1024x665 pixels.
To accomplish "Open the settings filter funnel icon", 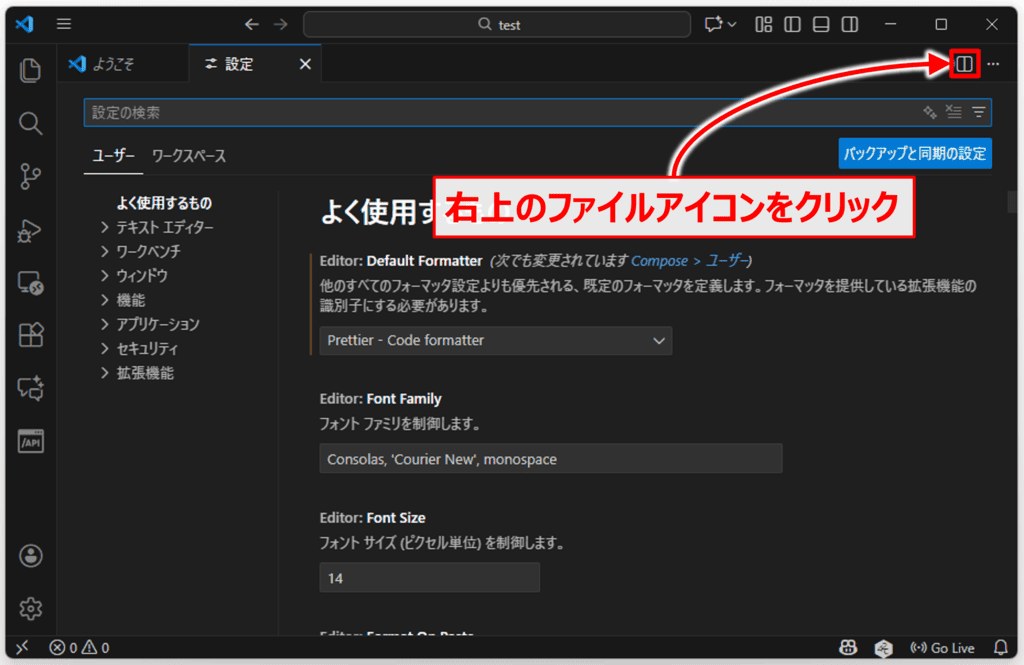I will tap(977, 112).
